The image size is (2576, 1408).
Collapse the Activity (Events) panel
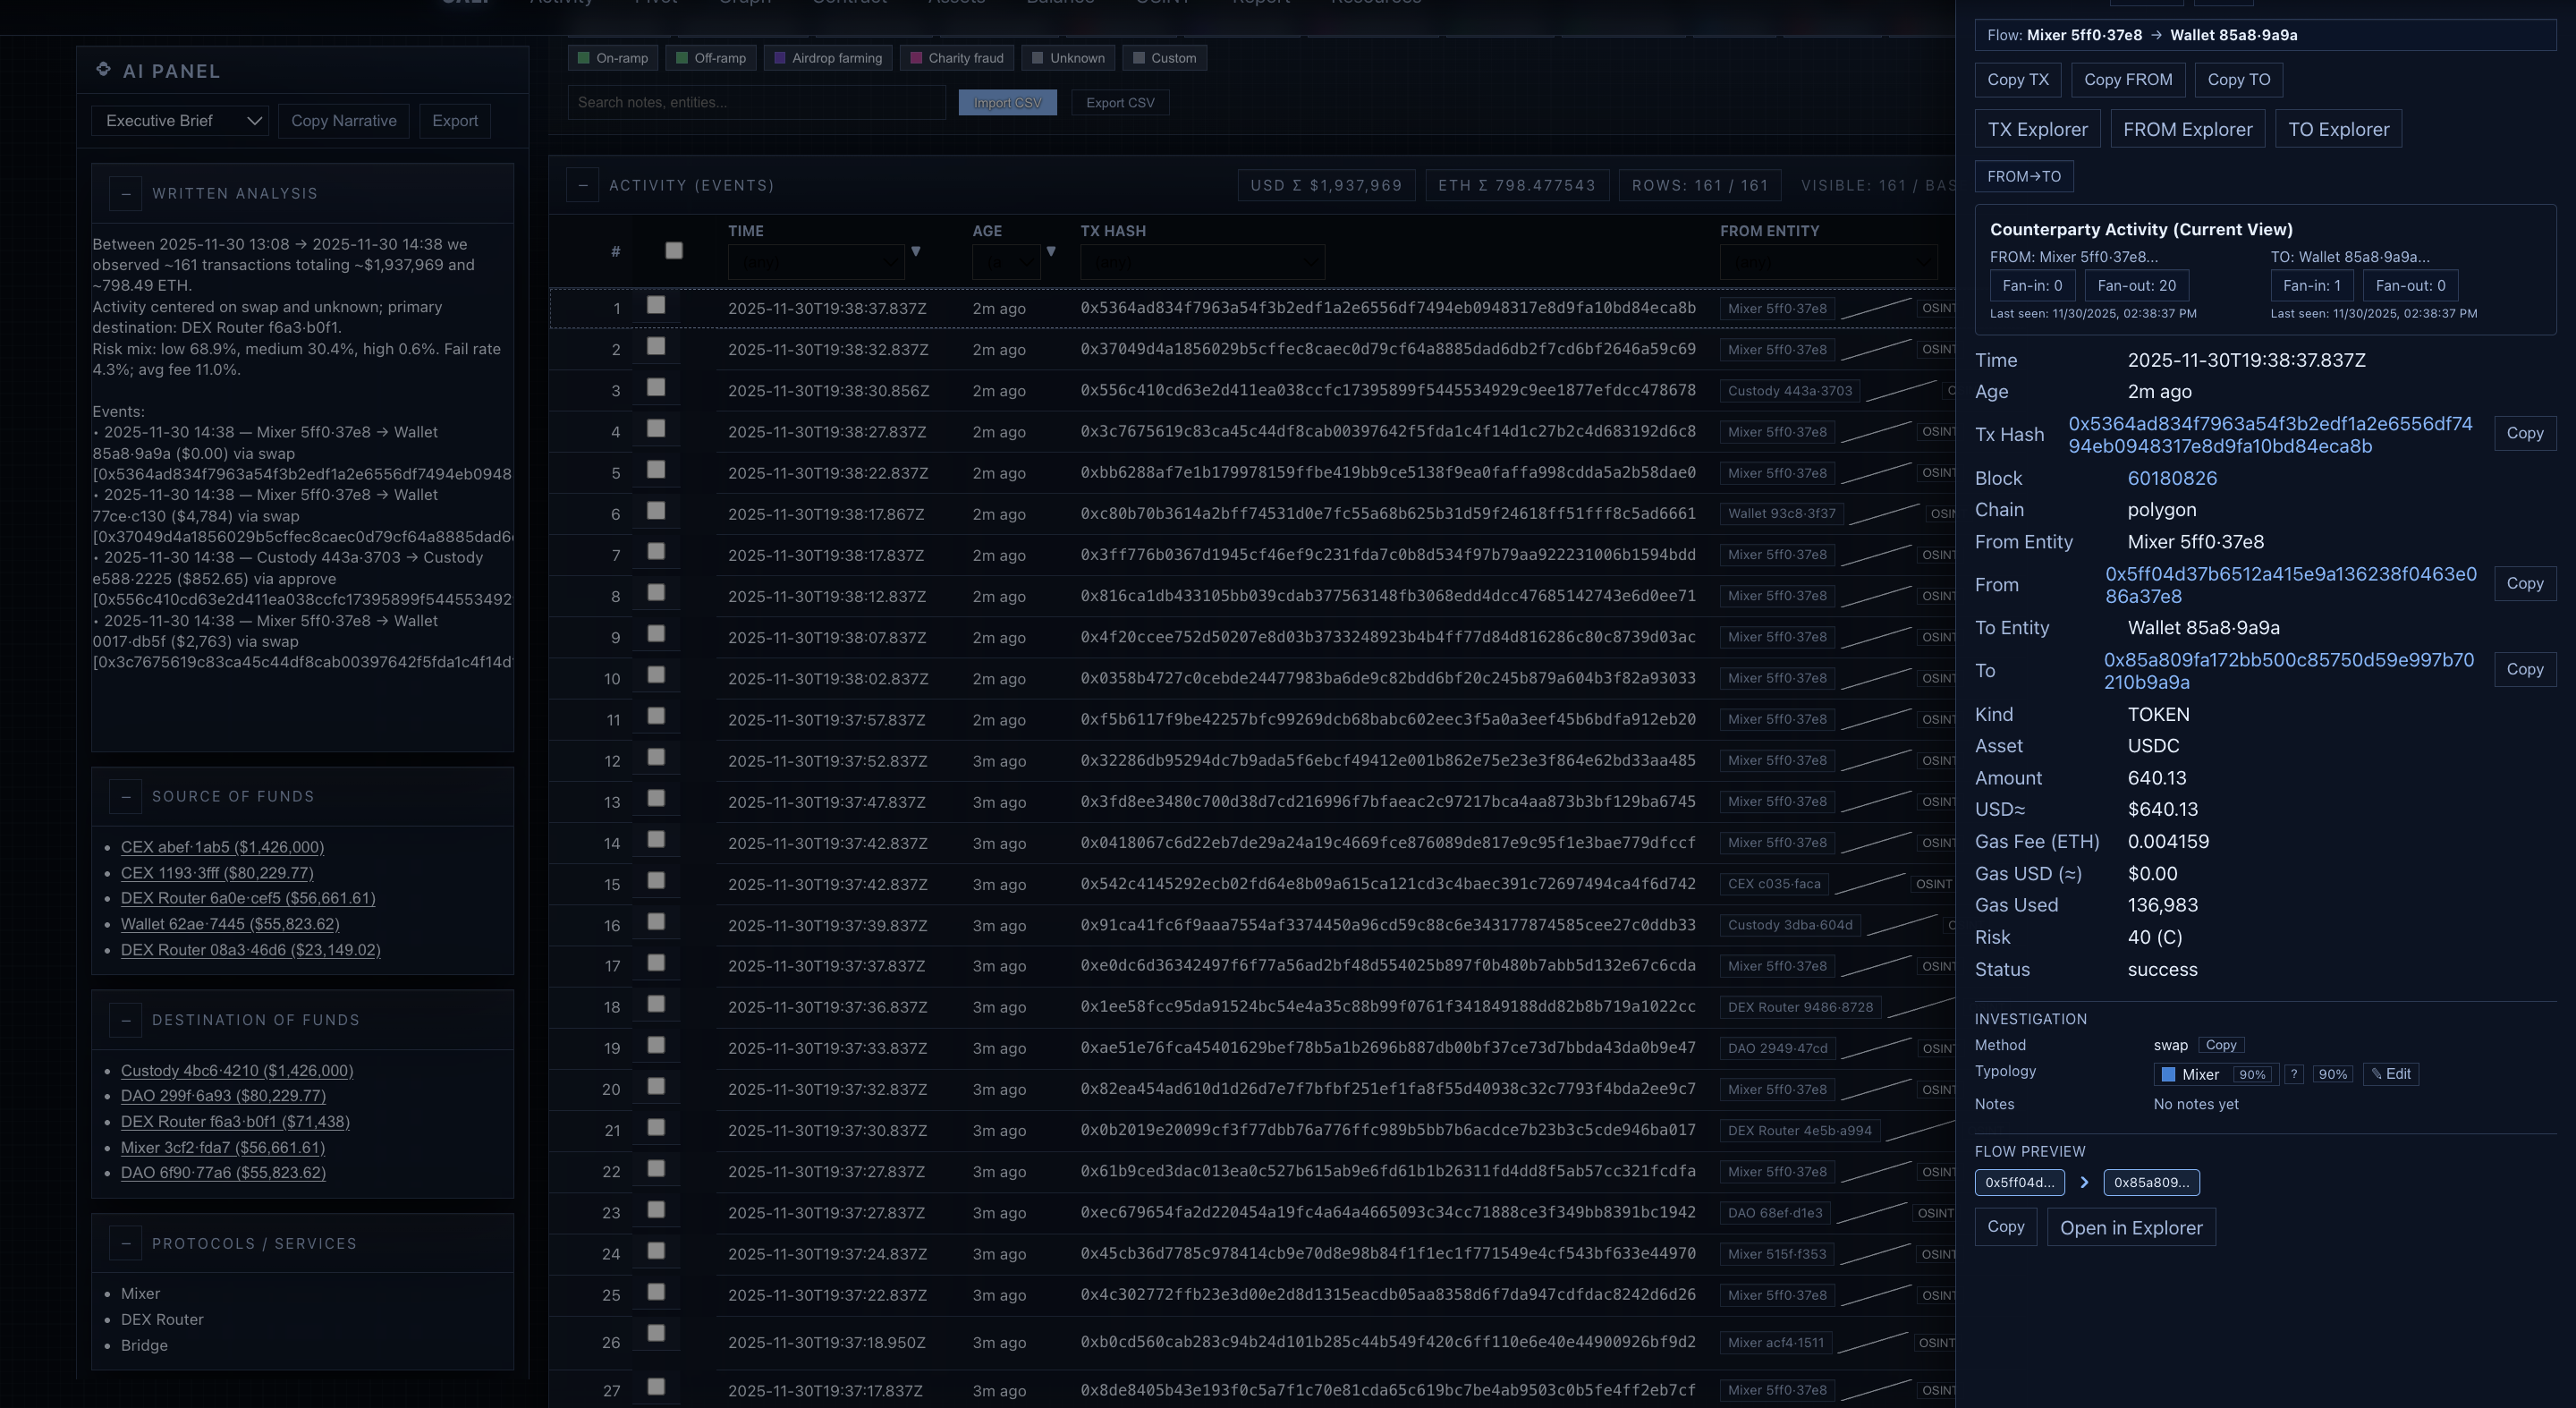[x=583, y=185]
